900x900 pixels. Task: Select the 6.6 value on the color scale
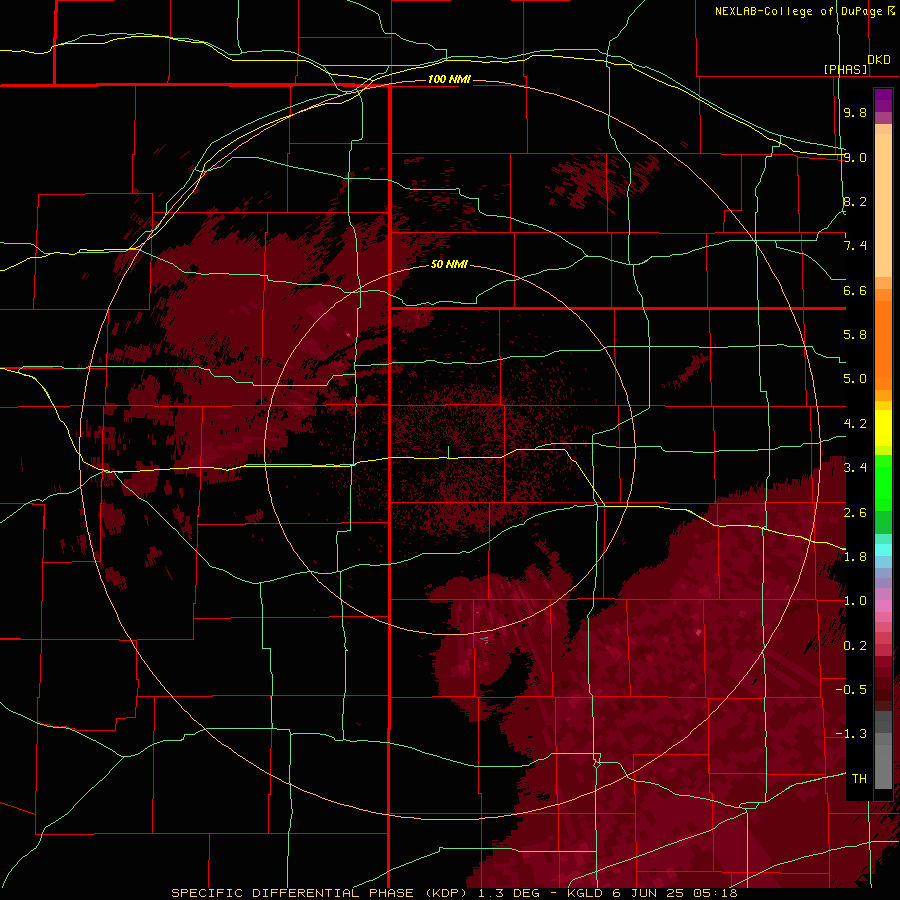[x=855, y=290]
